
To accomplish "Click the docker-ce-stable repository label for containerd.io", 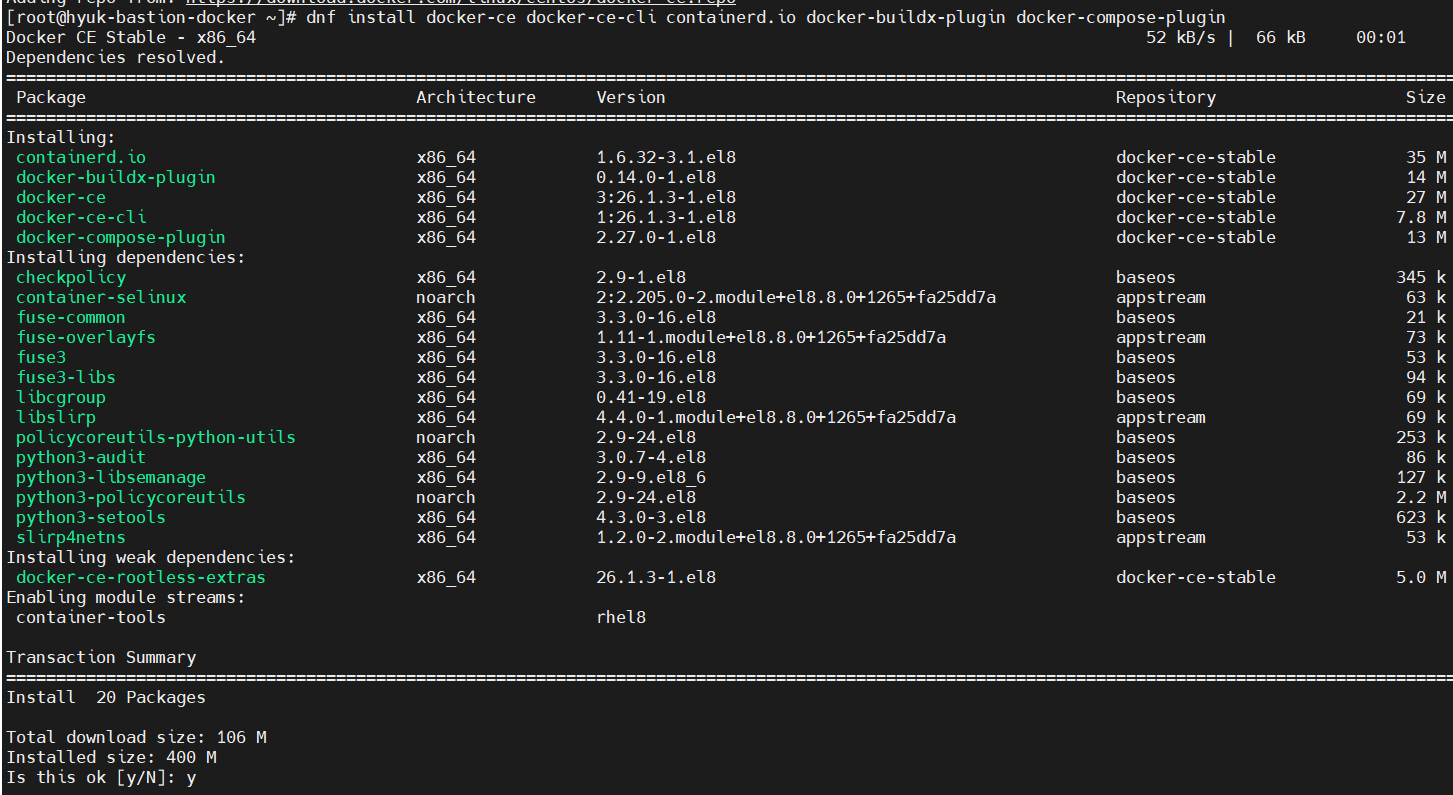I will (1196, 157).
